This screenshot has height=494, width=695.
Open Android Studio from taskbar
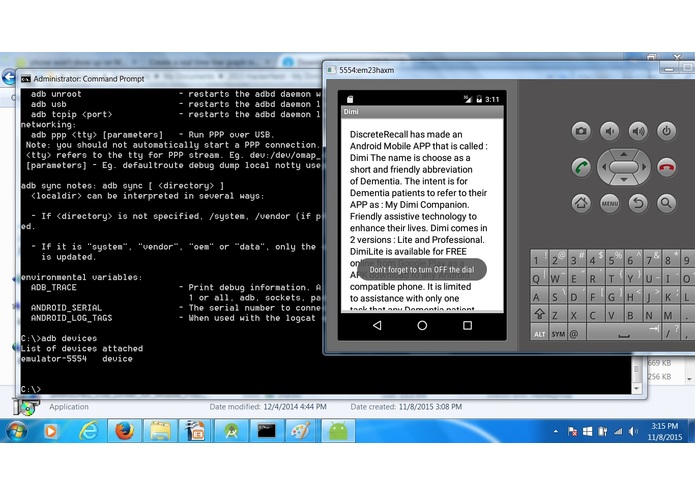point(231,431)
